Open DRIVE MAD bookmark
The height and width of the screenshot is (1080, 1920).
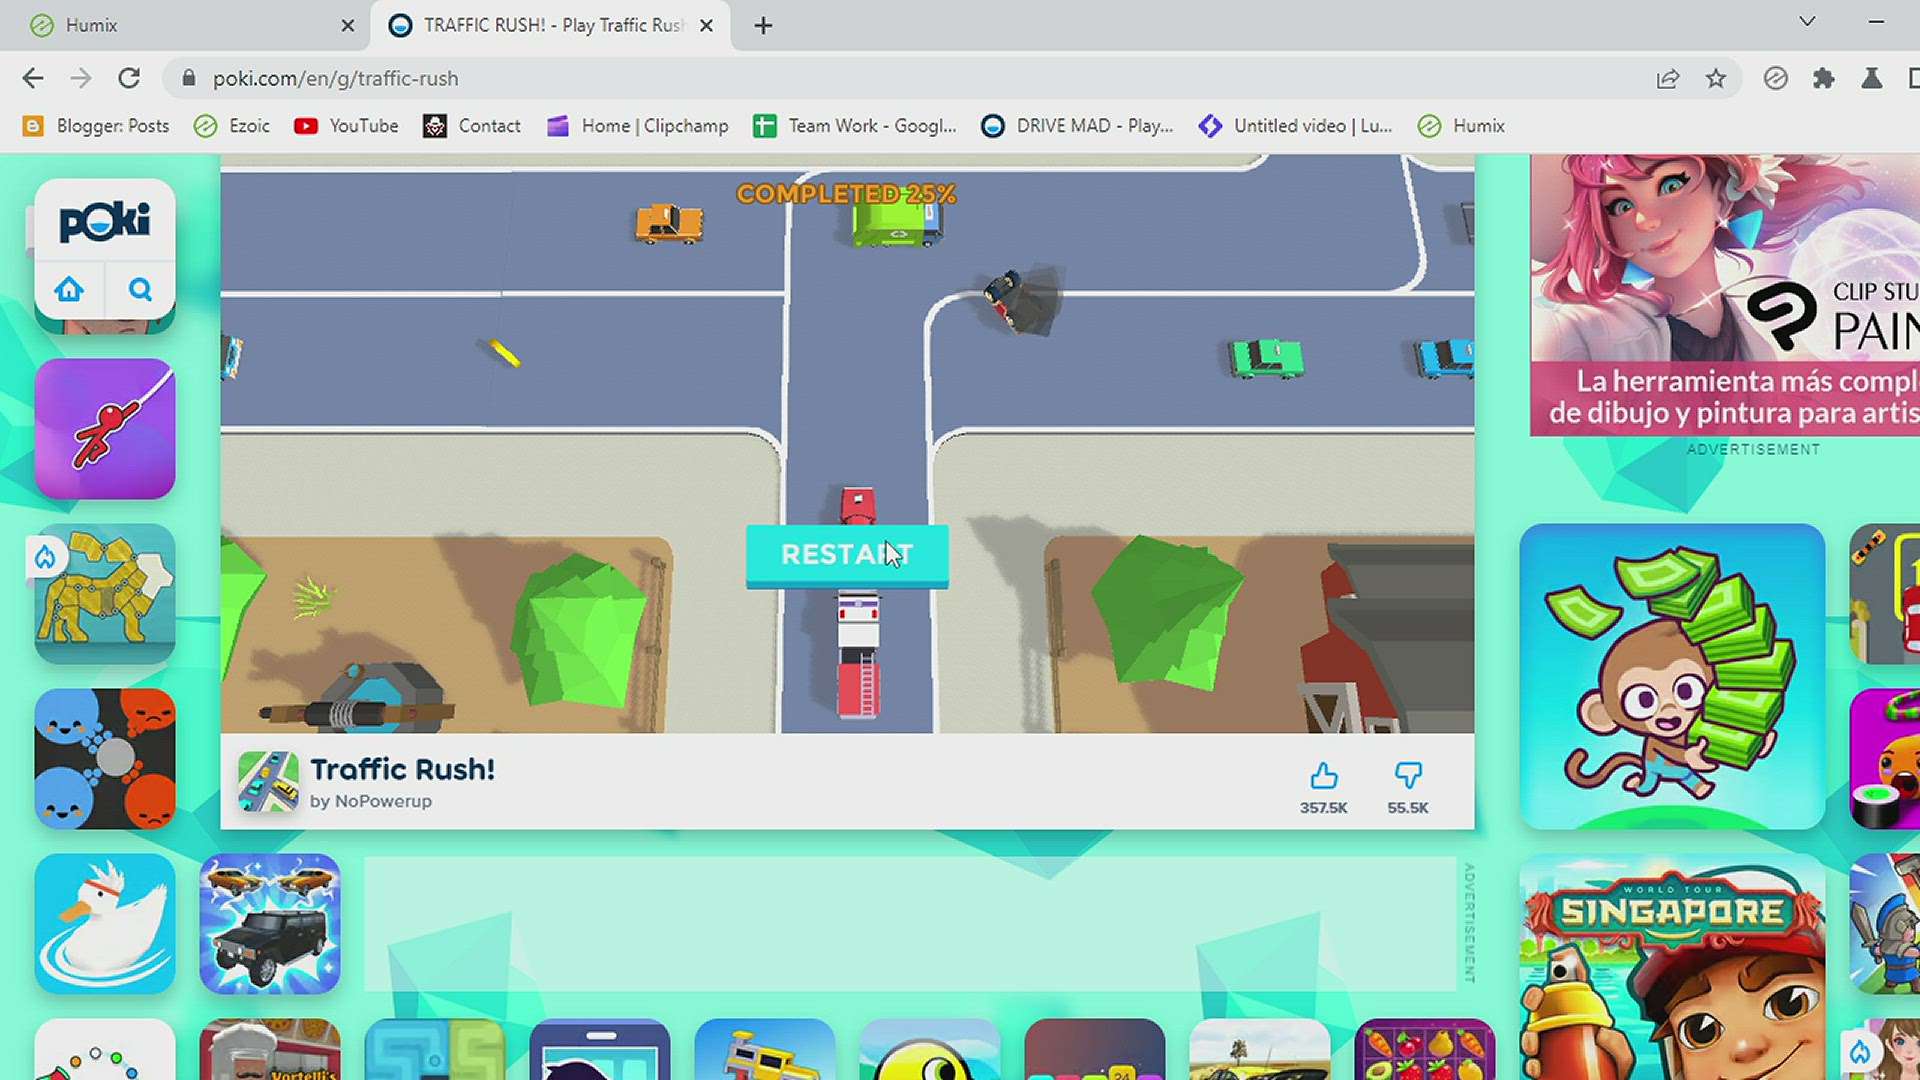click(x=1077, y=126)
